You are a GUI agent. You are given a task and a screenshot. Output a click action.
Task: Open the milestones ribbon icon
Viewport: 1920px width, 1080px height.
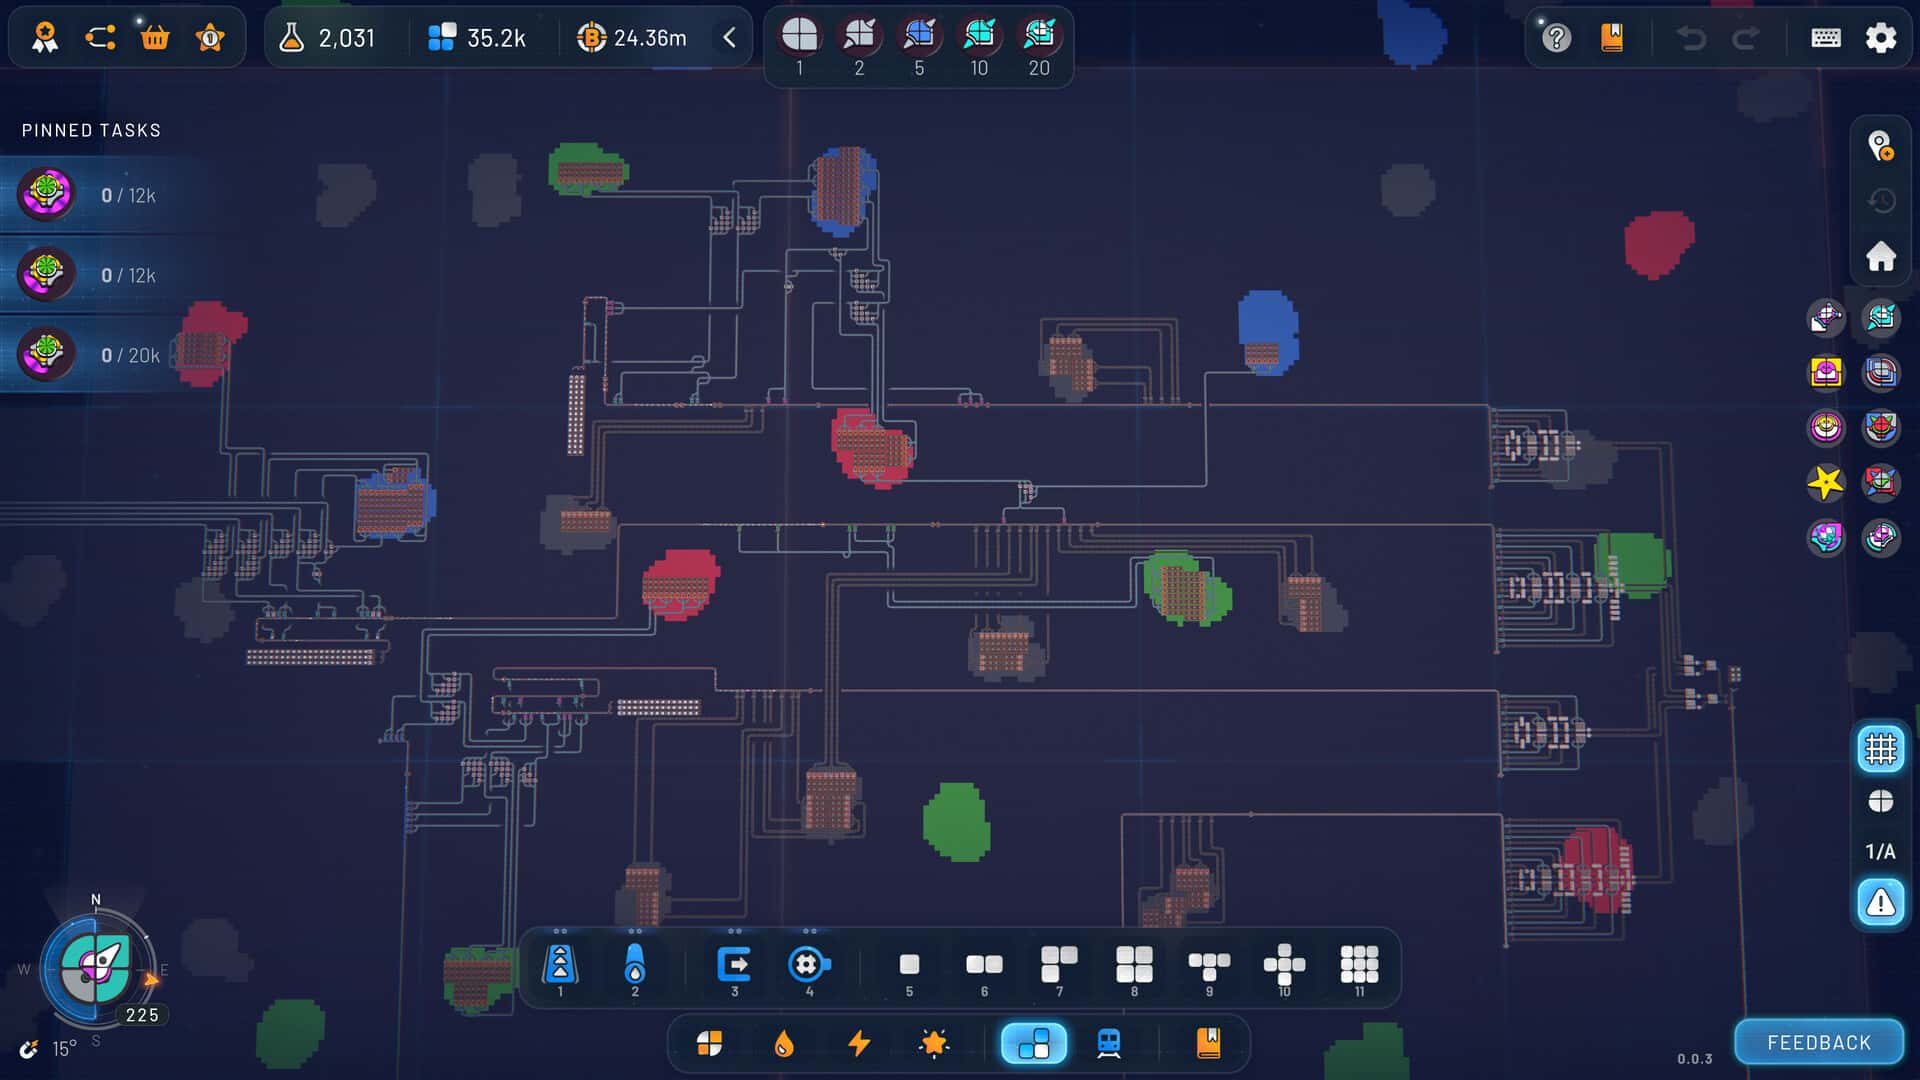(x=45, y=38)
